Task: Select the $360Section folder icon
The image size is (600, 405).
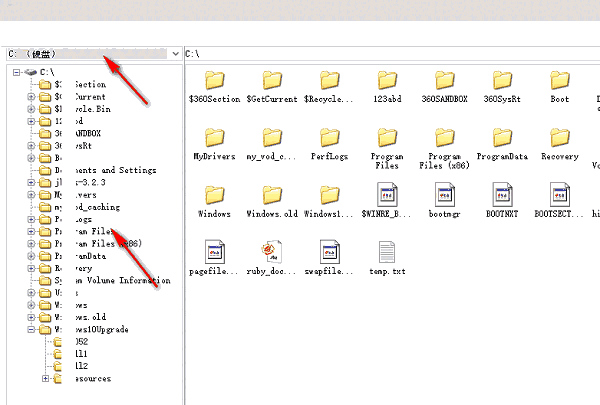Action: click(214, 80)
